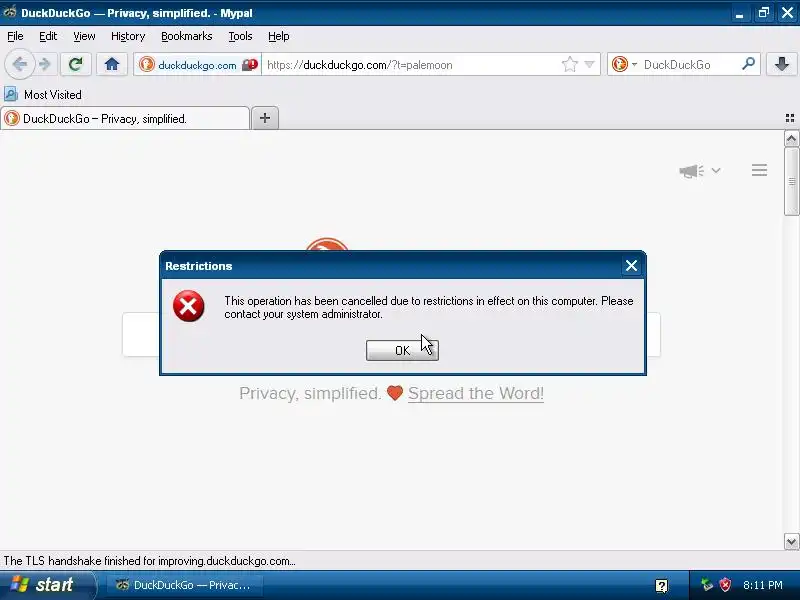Image resolution: width=800 pixels, height=600 pixels.
Task: Click the Most Visited bookmark label
Action: [53, 95]
